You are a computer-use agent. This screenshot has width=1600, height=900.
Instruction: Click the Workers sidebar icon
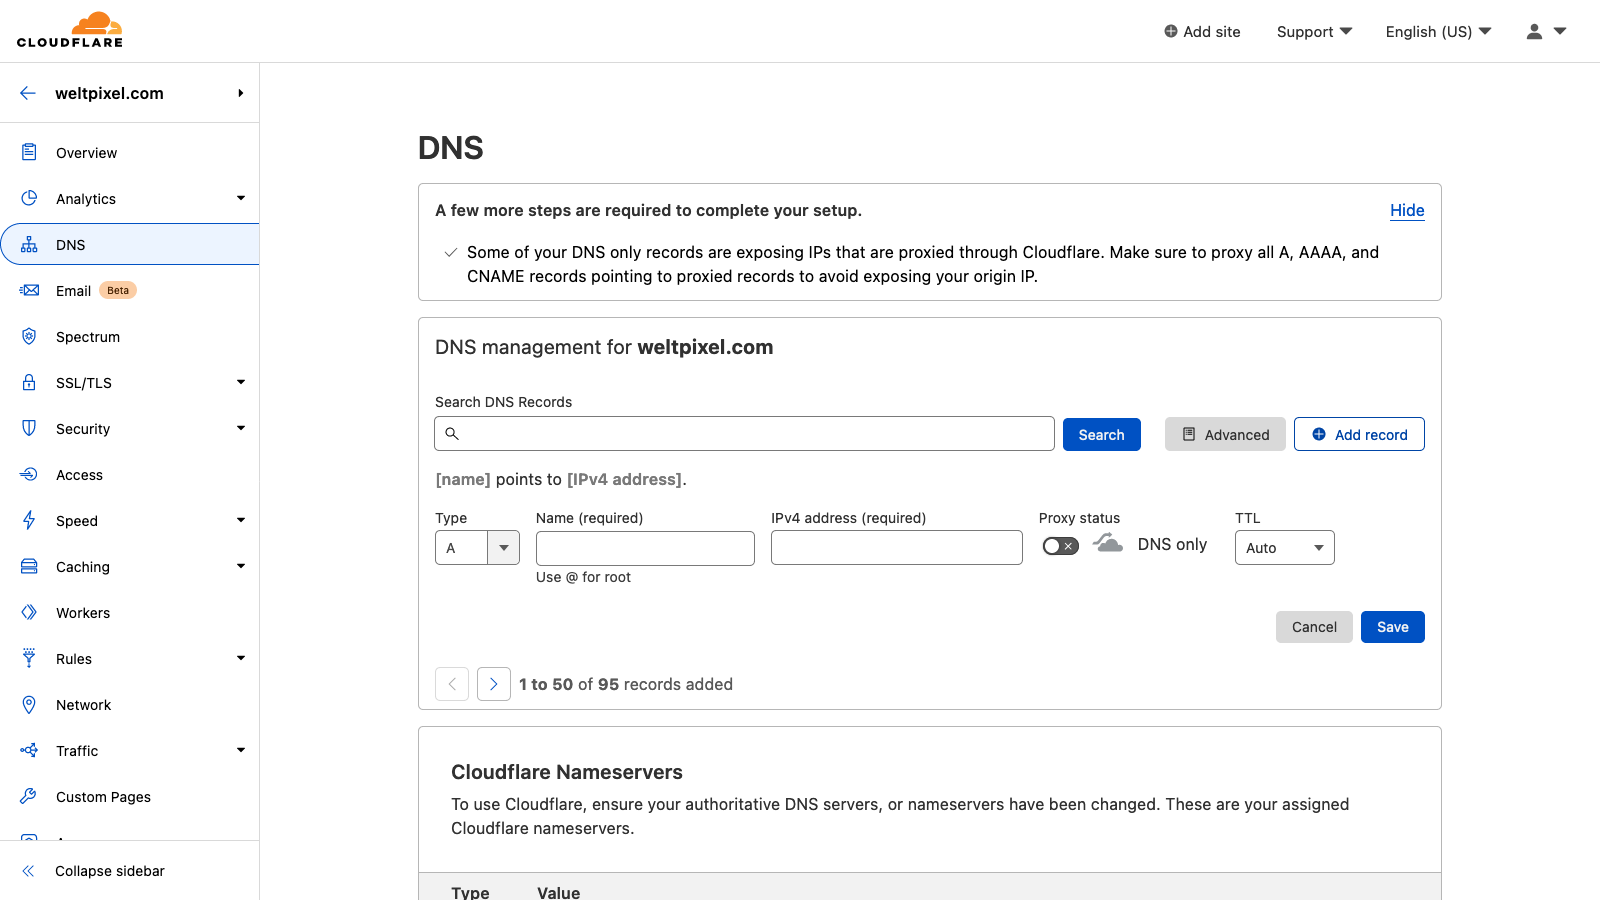[x=29, y=613]
